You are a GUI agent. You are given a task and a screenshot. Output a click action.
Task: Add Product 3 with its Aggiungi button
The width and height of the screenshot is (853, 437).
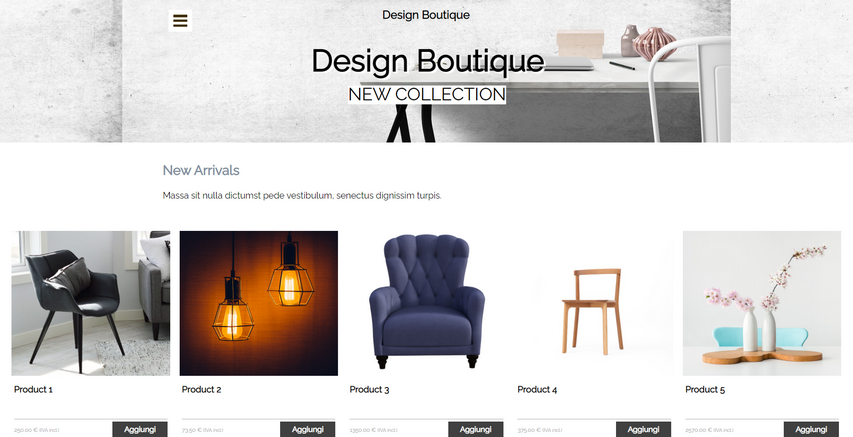click(x=475, y=429)
